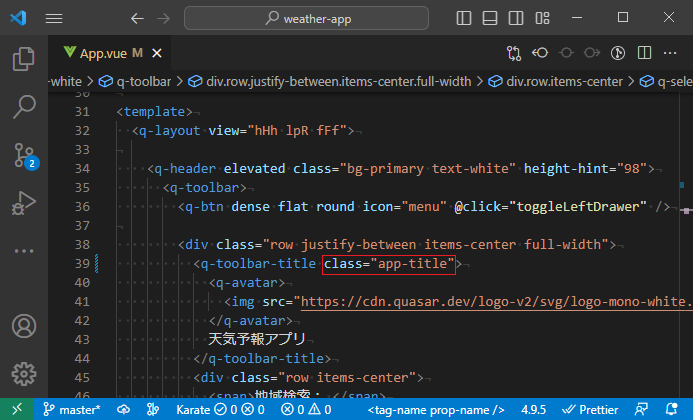Toggle secondary side bar layout icon
The height and width of the screenshot is (420, 693).
516,18
